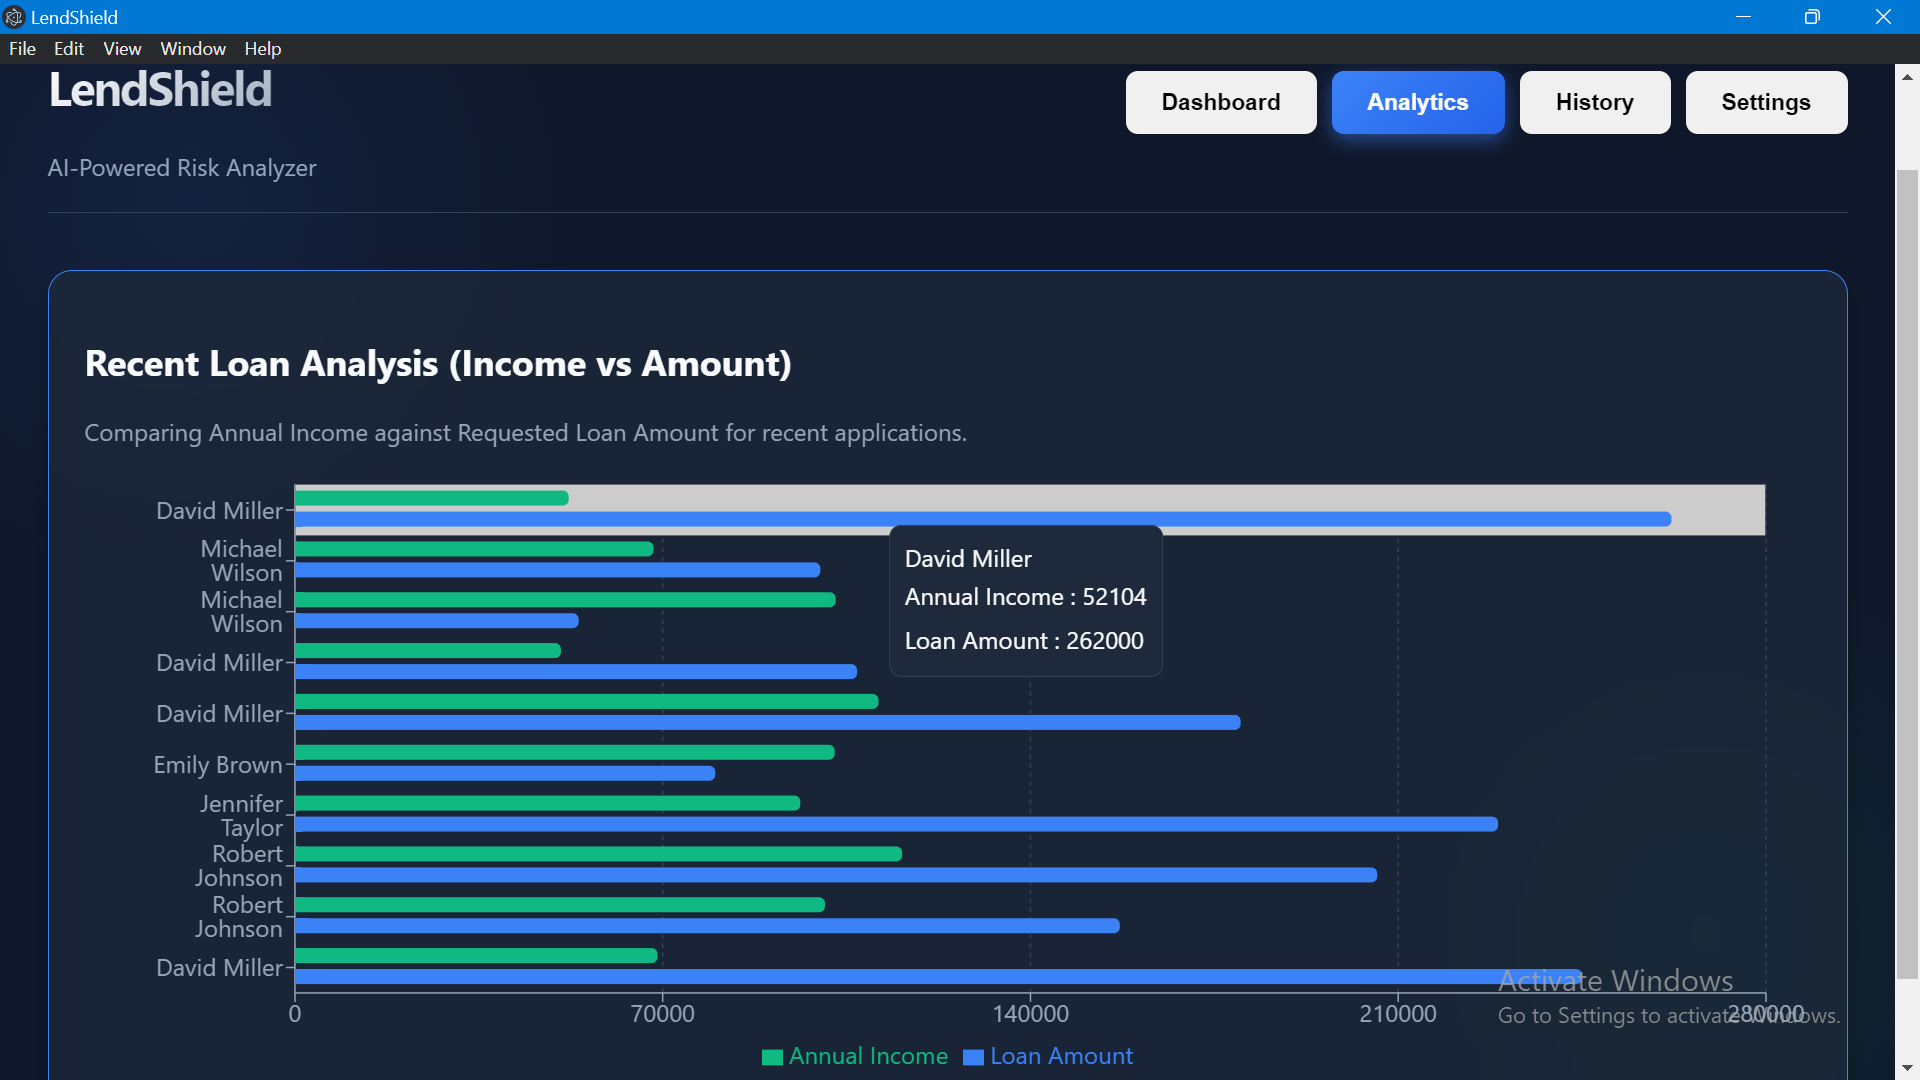Click the LendShield app icon in title bar
This screenshot has width=1920, height=1080.
click(x=14, y=17)
